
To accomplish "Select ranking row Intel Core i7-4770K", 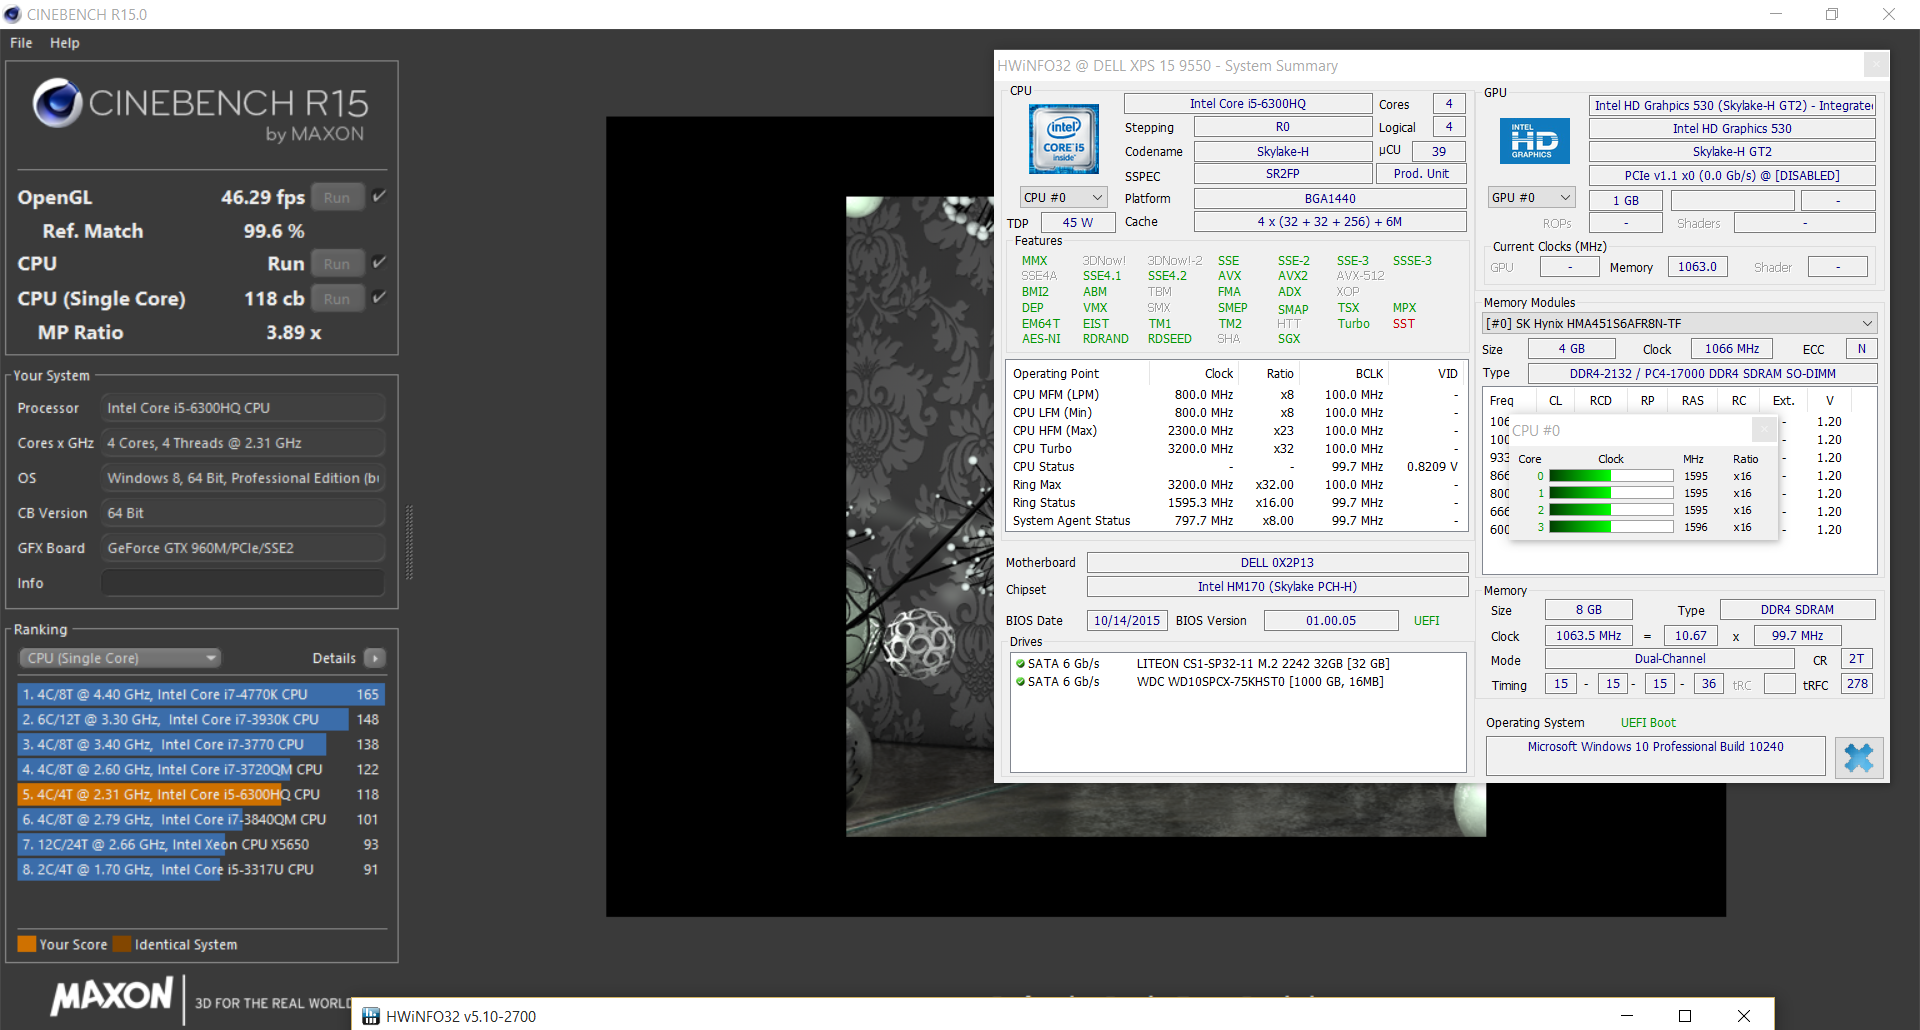I will coord(201,694).
